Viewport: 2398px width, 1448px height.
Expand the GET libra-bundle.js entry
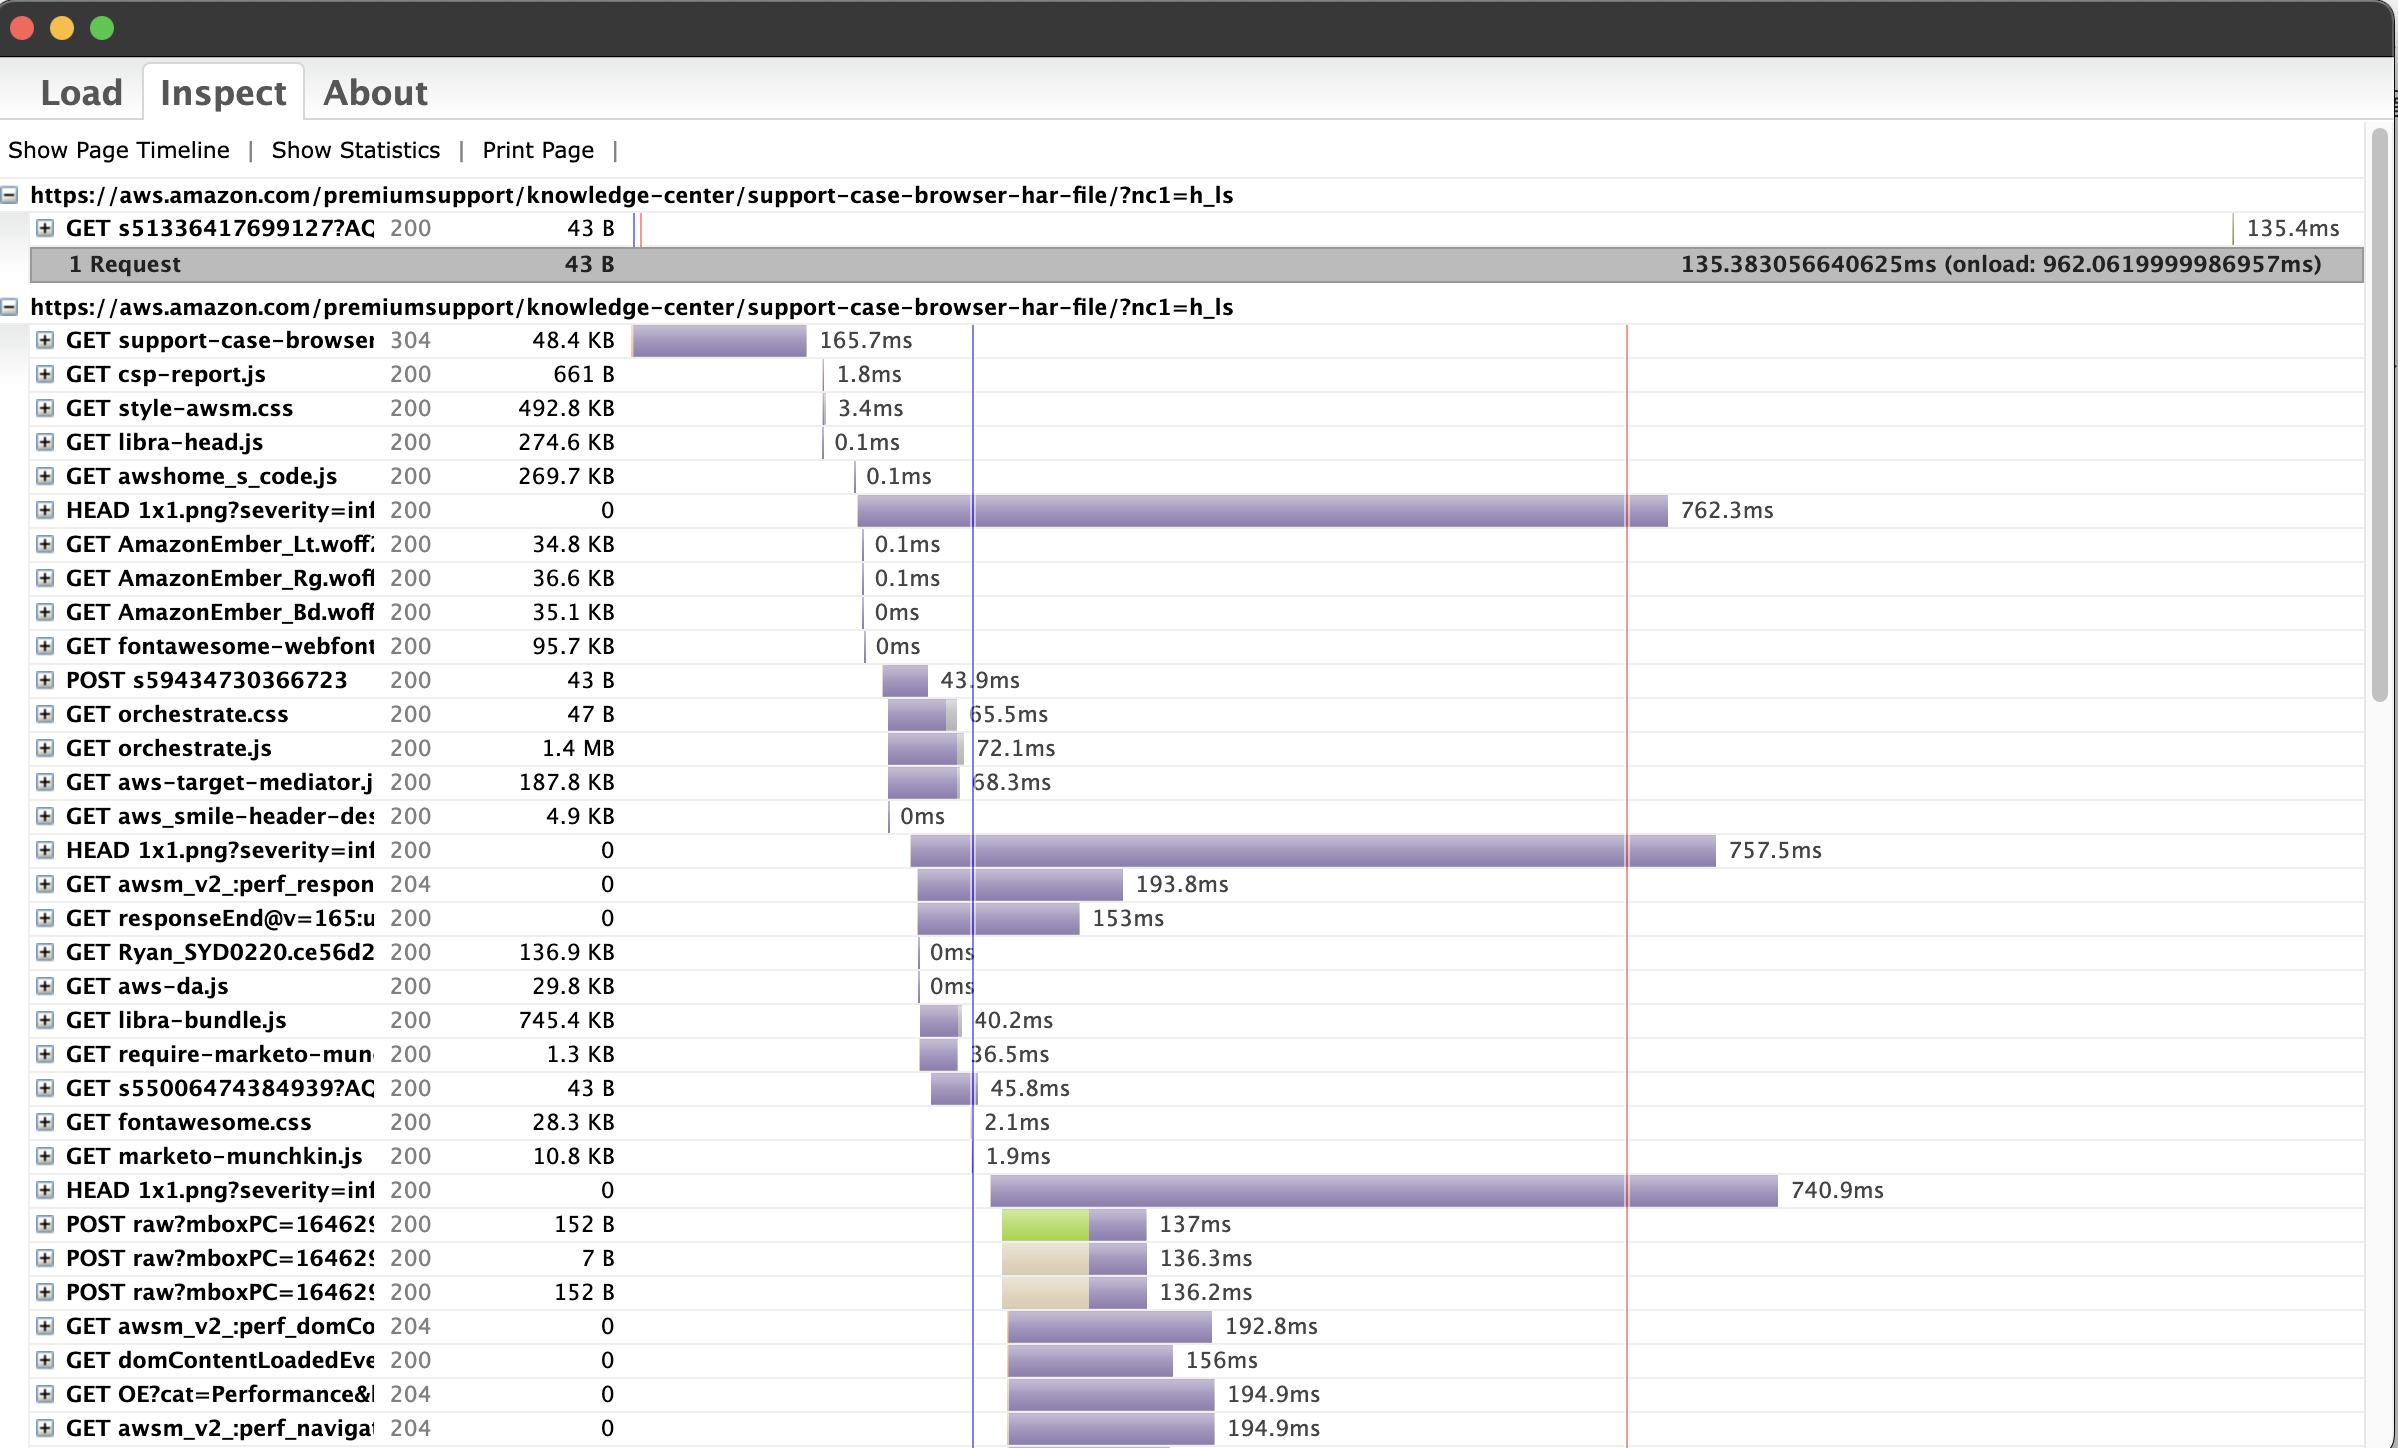pos(45,1020)
